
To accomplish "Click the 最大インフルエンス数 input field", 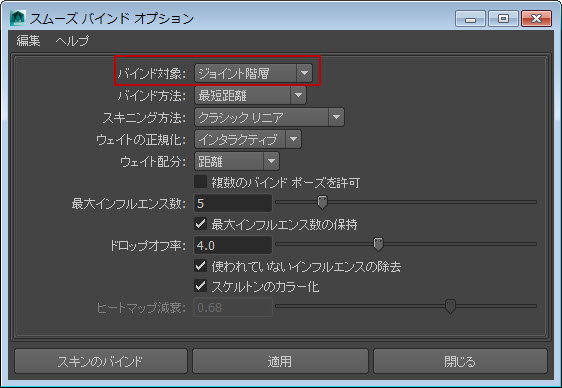I will 233,203.
